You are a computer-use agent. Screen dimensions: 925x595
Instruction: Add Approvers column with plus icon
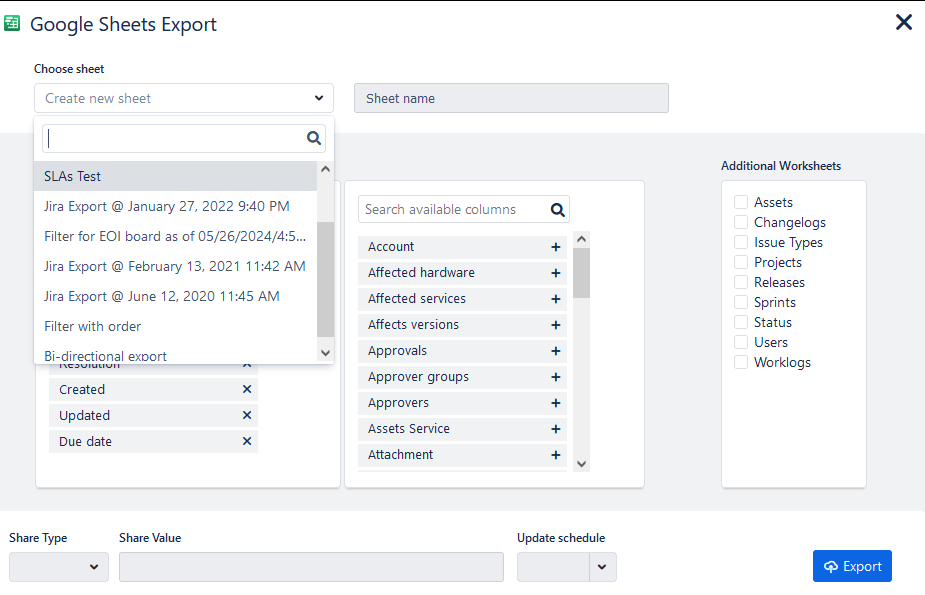(x=556, y=403)
